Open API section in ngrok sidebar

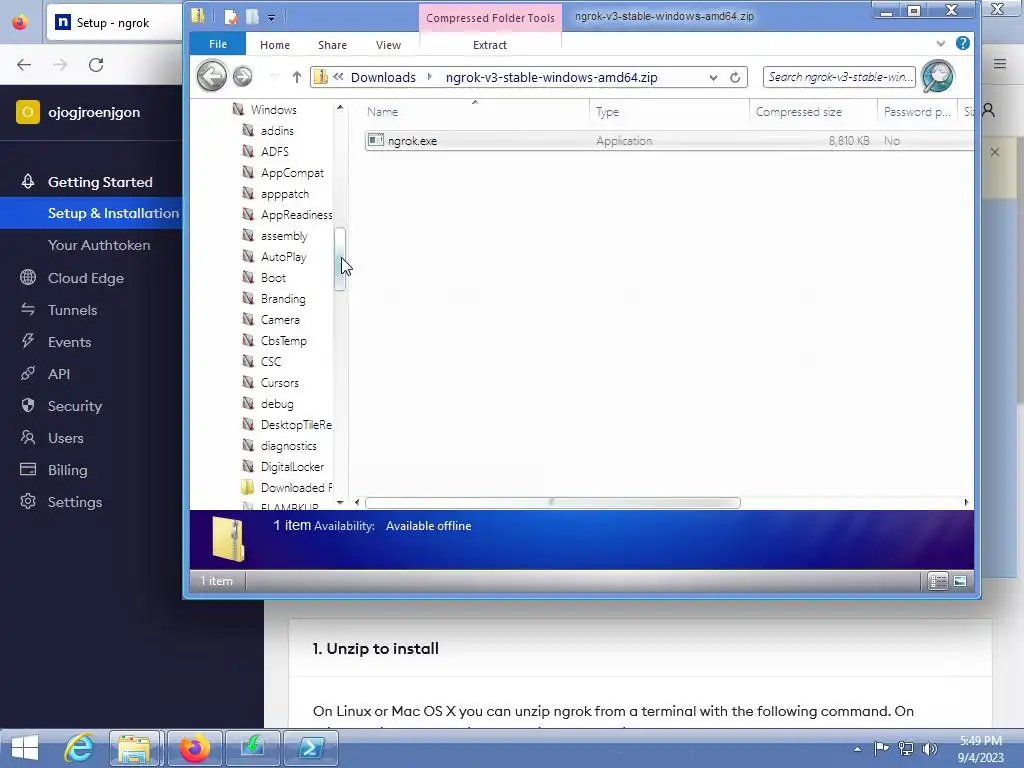click(58, 374)
